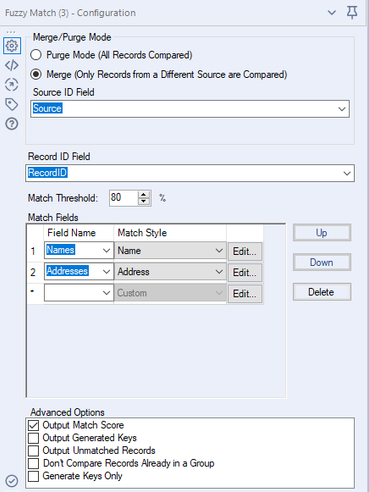Open the Navigation circular arrow icon
Image resolution: width=369 pixels, height=492 pixels.
(x=12, y=85)
